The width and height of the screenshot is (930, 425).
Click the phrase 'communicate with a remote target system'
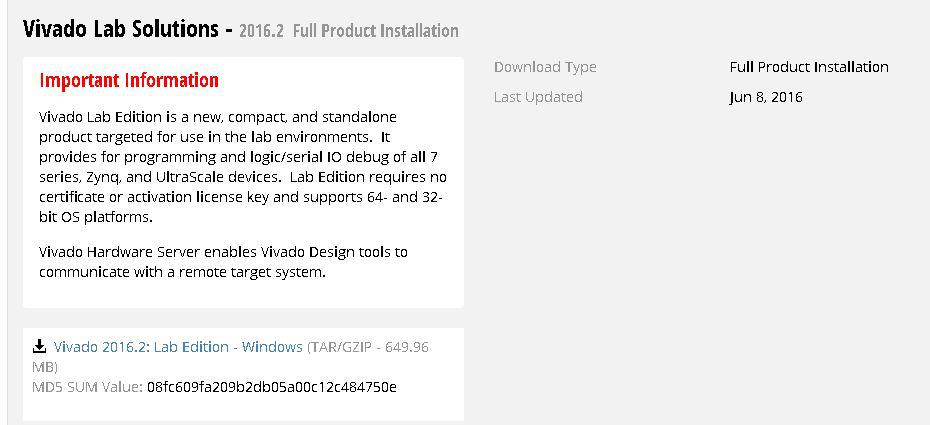point(183,273)
